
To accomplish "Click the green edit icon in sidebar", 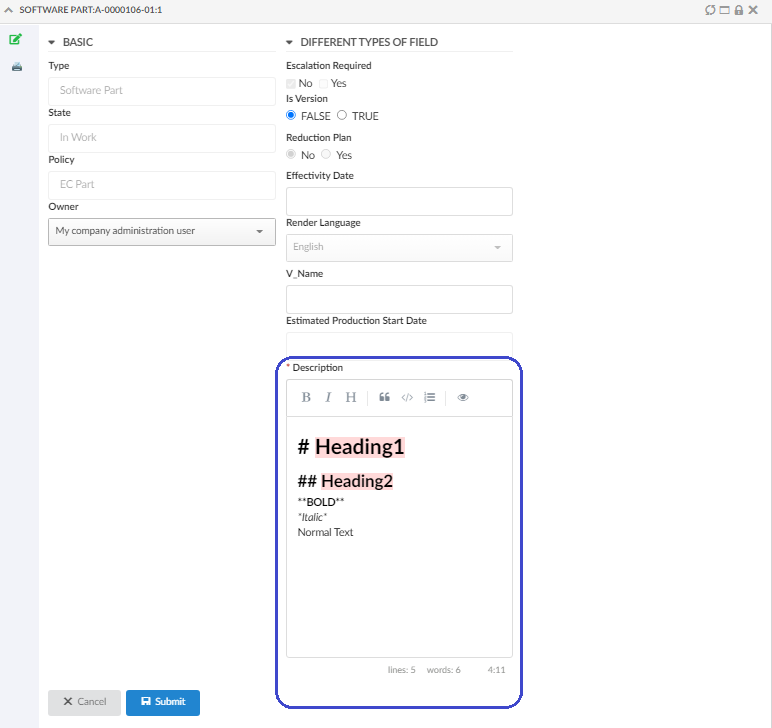I will click(15, 40).
